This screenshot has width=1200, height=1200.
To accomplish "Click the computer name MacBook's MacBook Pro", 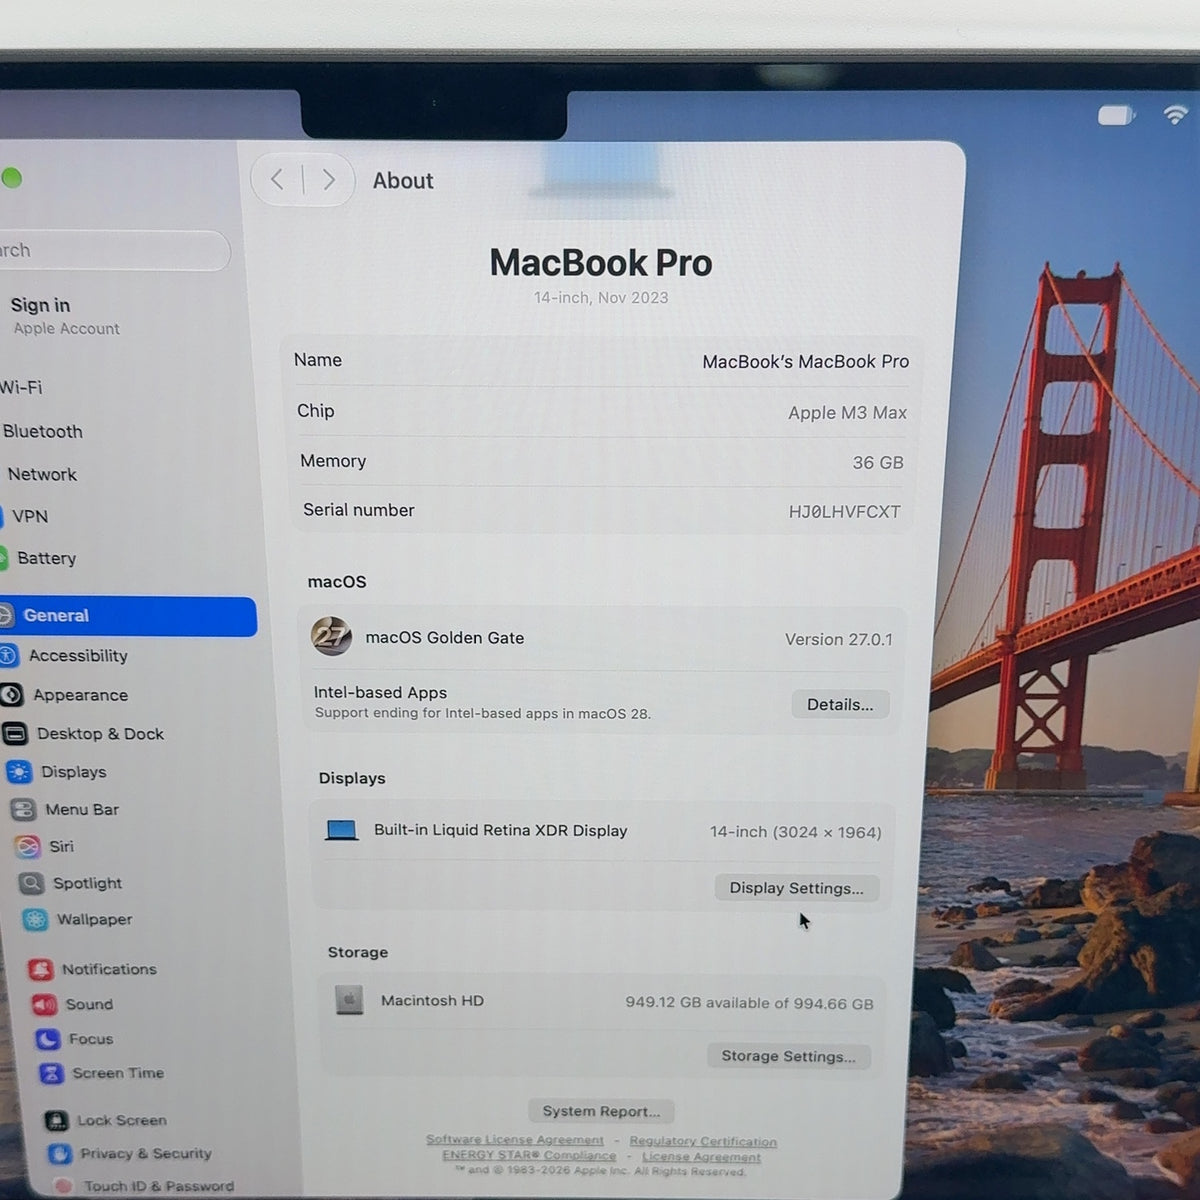I will pyautogui.click(x=805, y=361).
